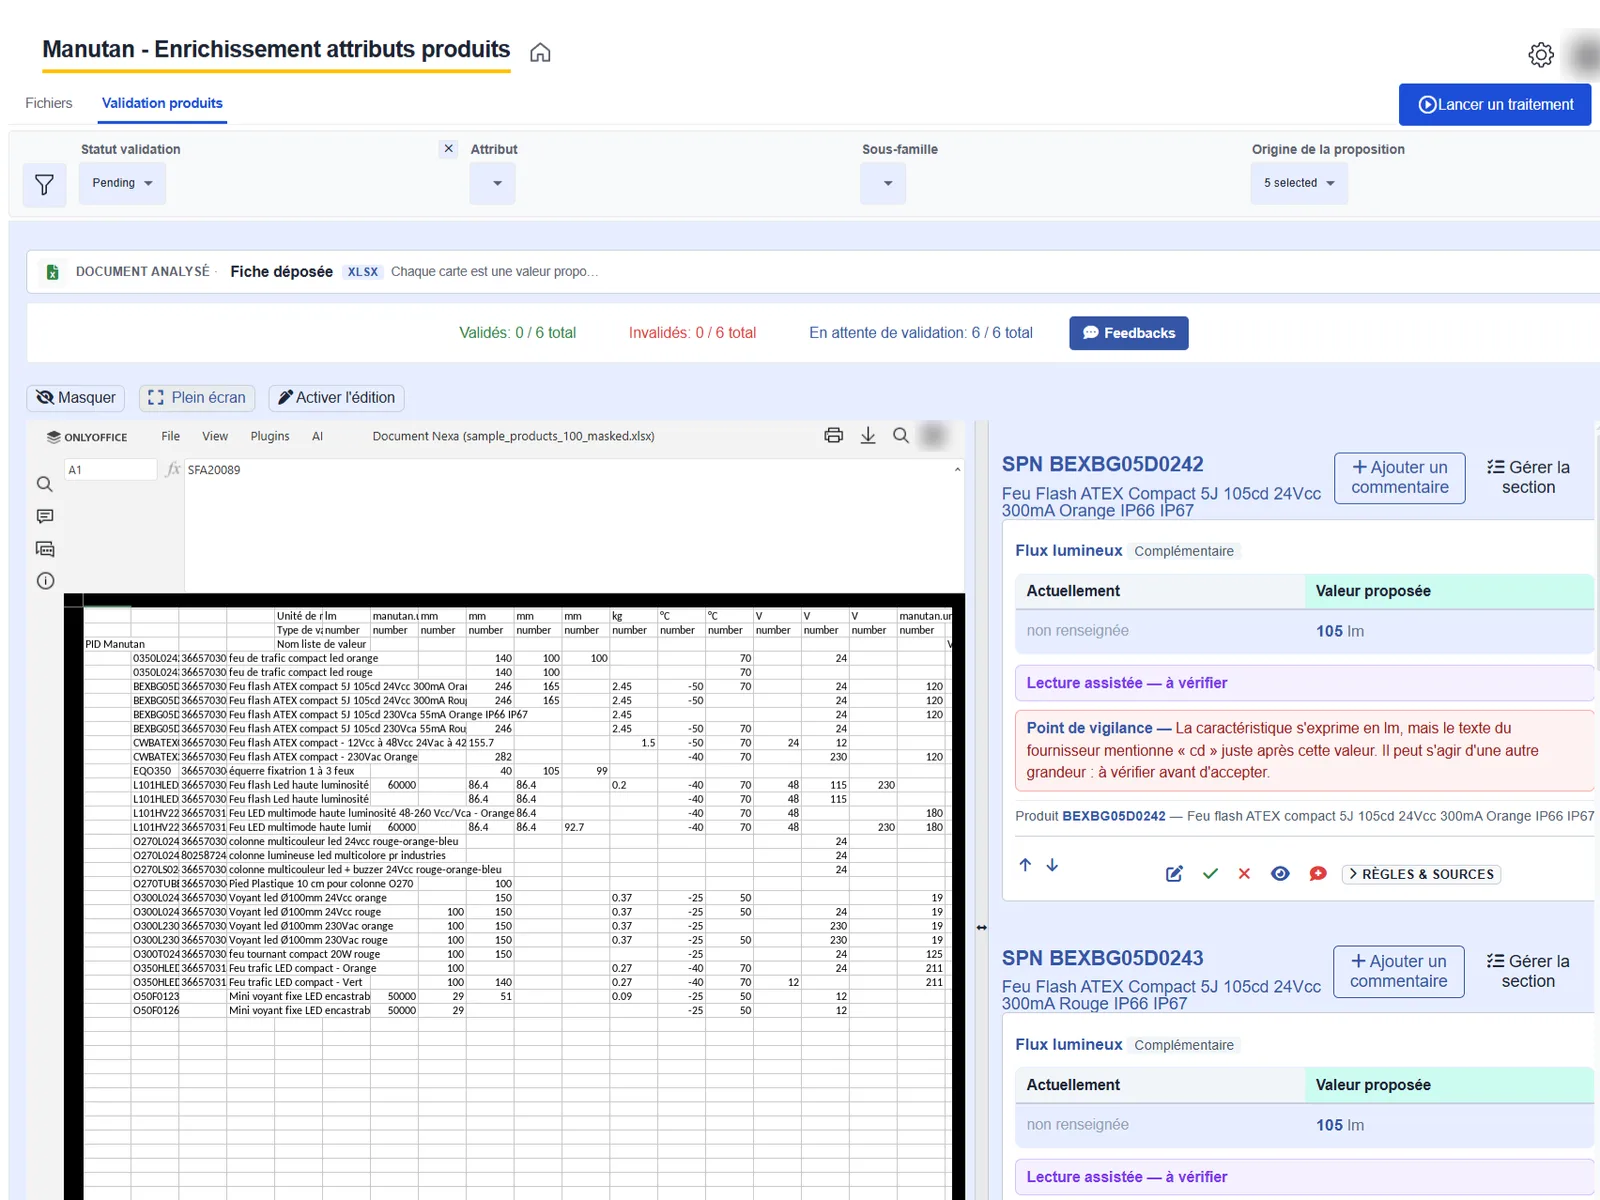
Task: Move BEXBG05D0242 card down with arrow
Action: 1052,865
